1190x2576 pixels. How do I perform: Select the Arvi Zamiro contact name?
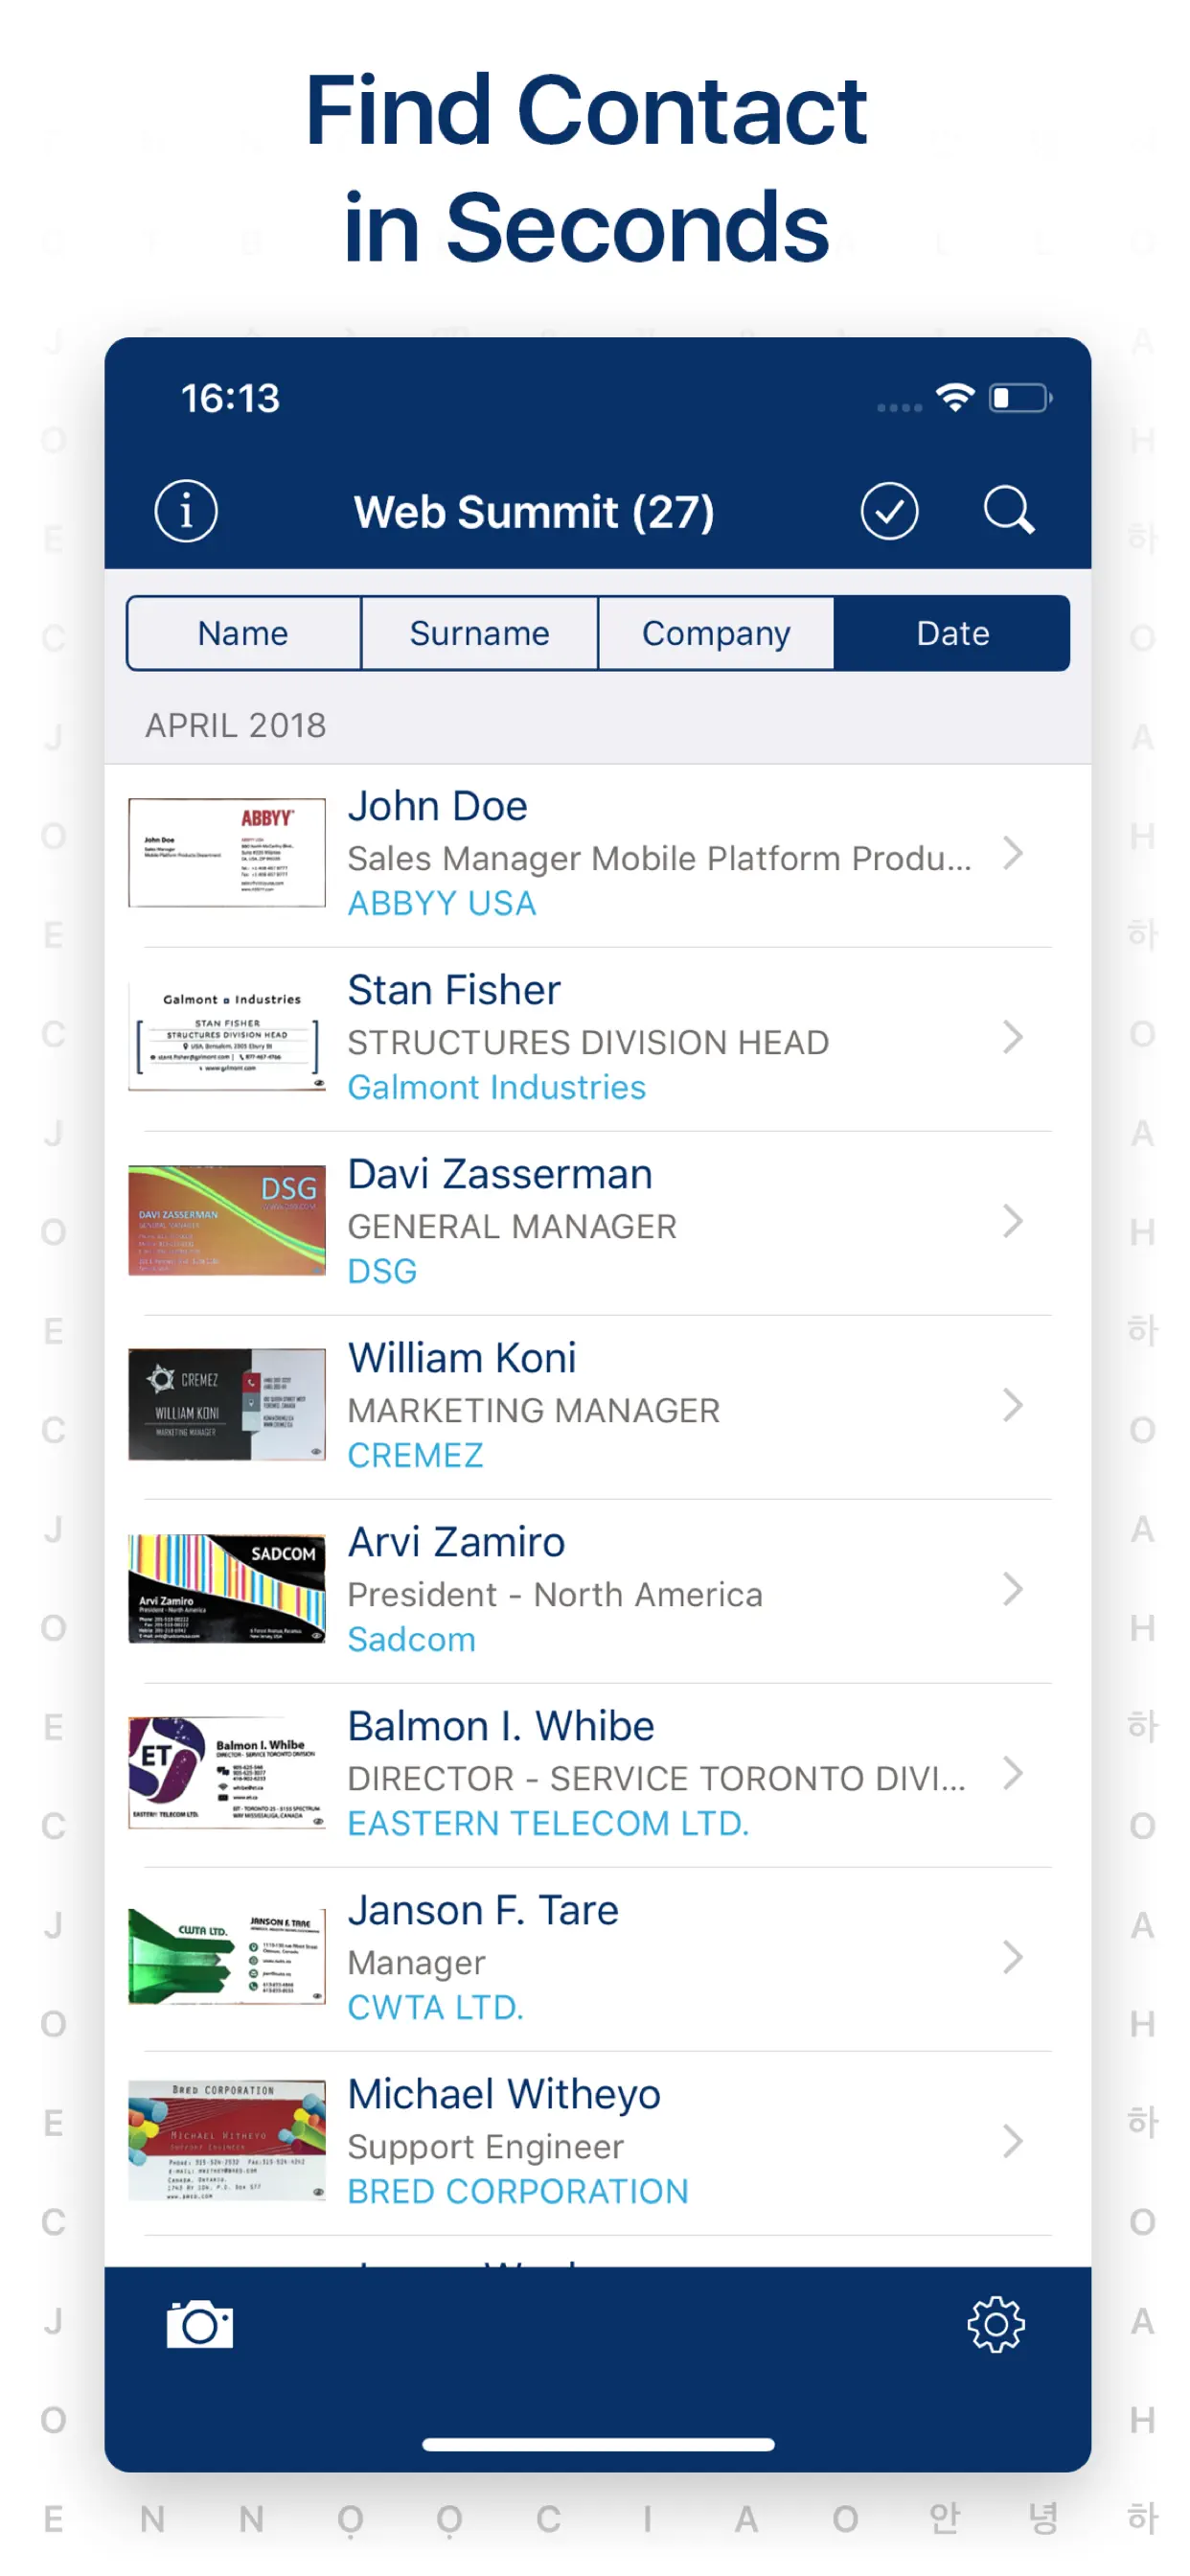(457, 1542)
